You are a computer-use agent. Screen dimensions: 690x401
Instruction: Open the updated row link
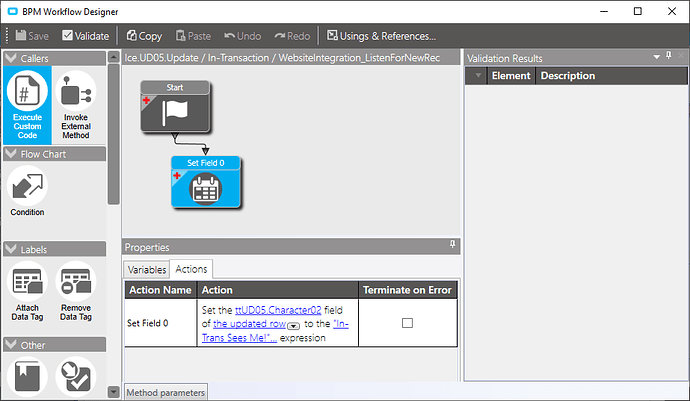tap(250, 324)
